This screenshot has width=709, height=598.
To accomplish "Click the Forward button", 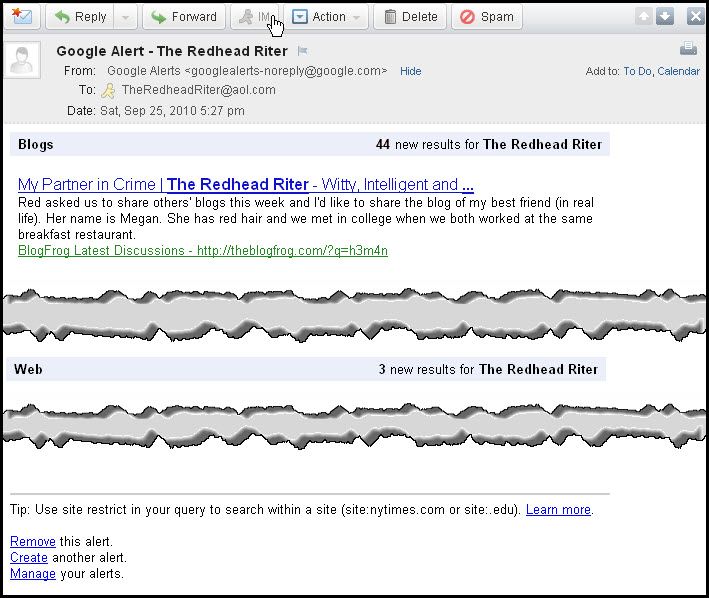I will point(184,17).
